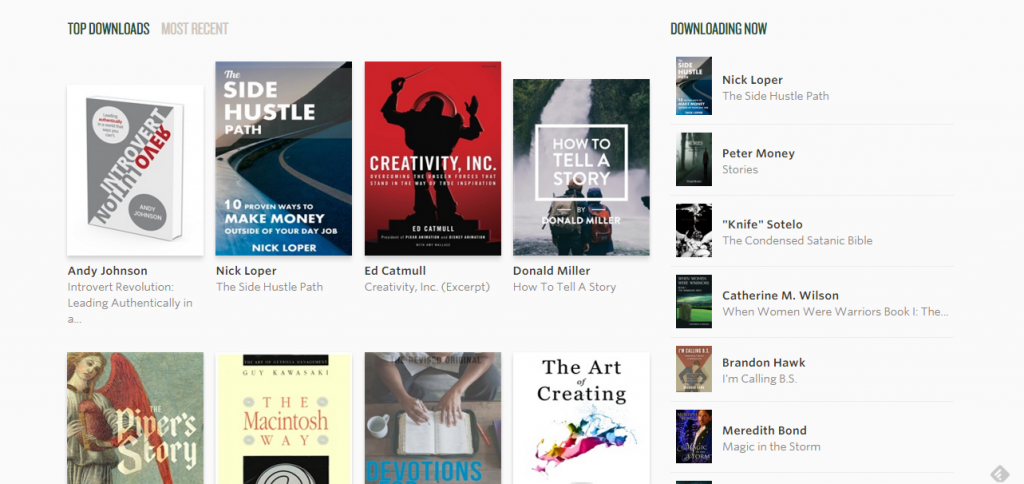Open small When Women Were Warriors thumbnail
1024x484 pixels.
(694, 301)
